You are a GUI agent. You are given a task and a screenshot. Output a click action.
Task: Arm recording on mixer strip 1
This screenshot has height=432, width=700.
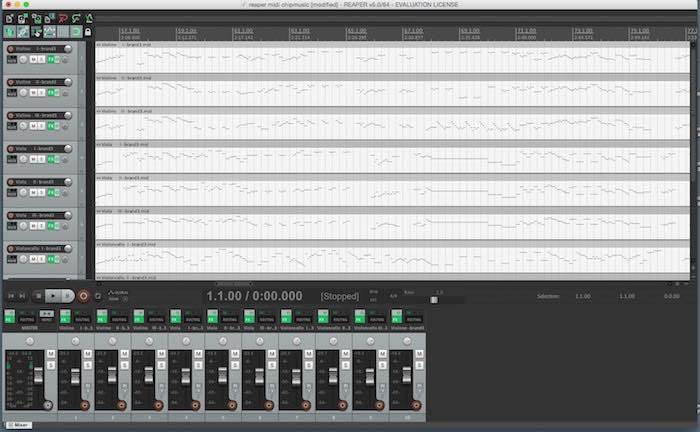[x=84, y=405]
